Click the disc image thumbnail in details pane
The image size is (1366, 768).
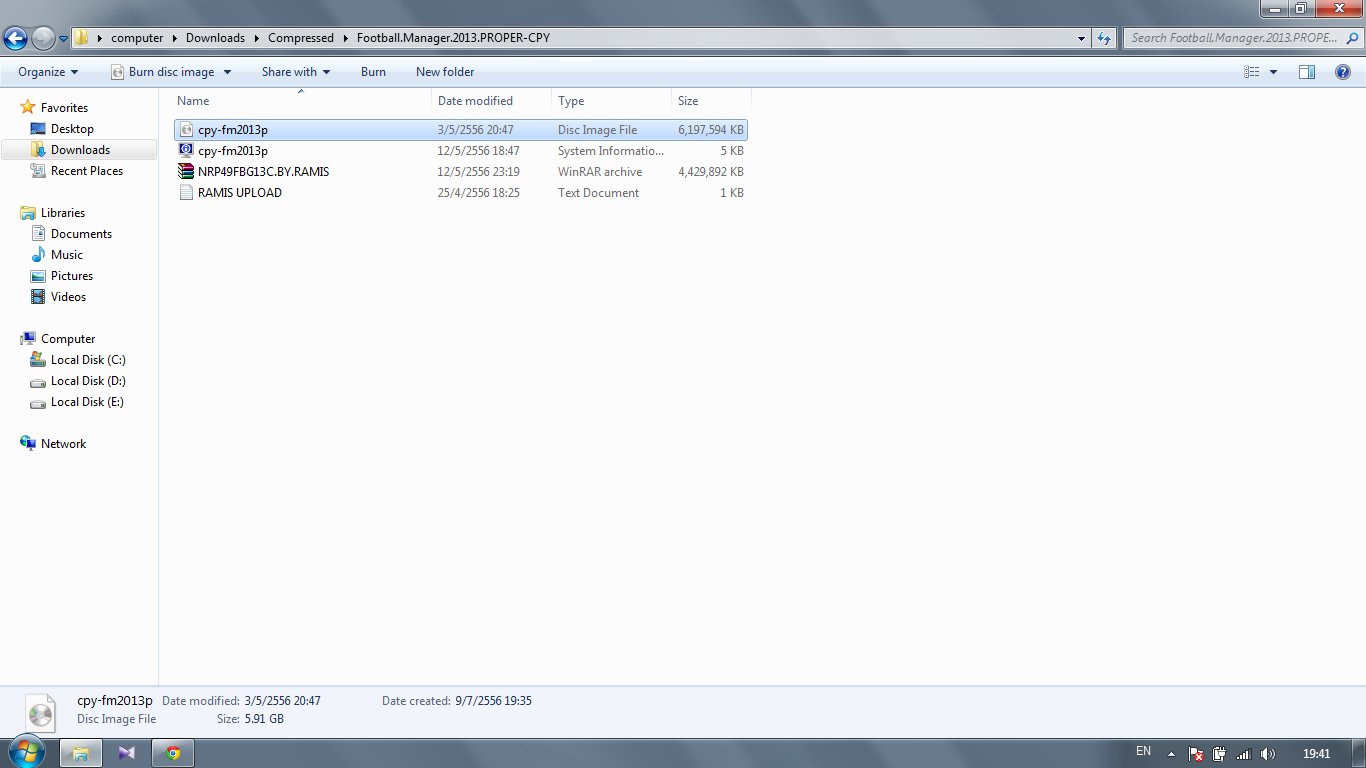click(39, 711)
